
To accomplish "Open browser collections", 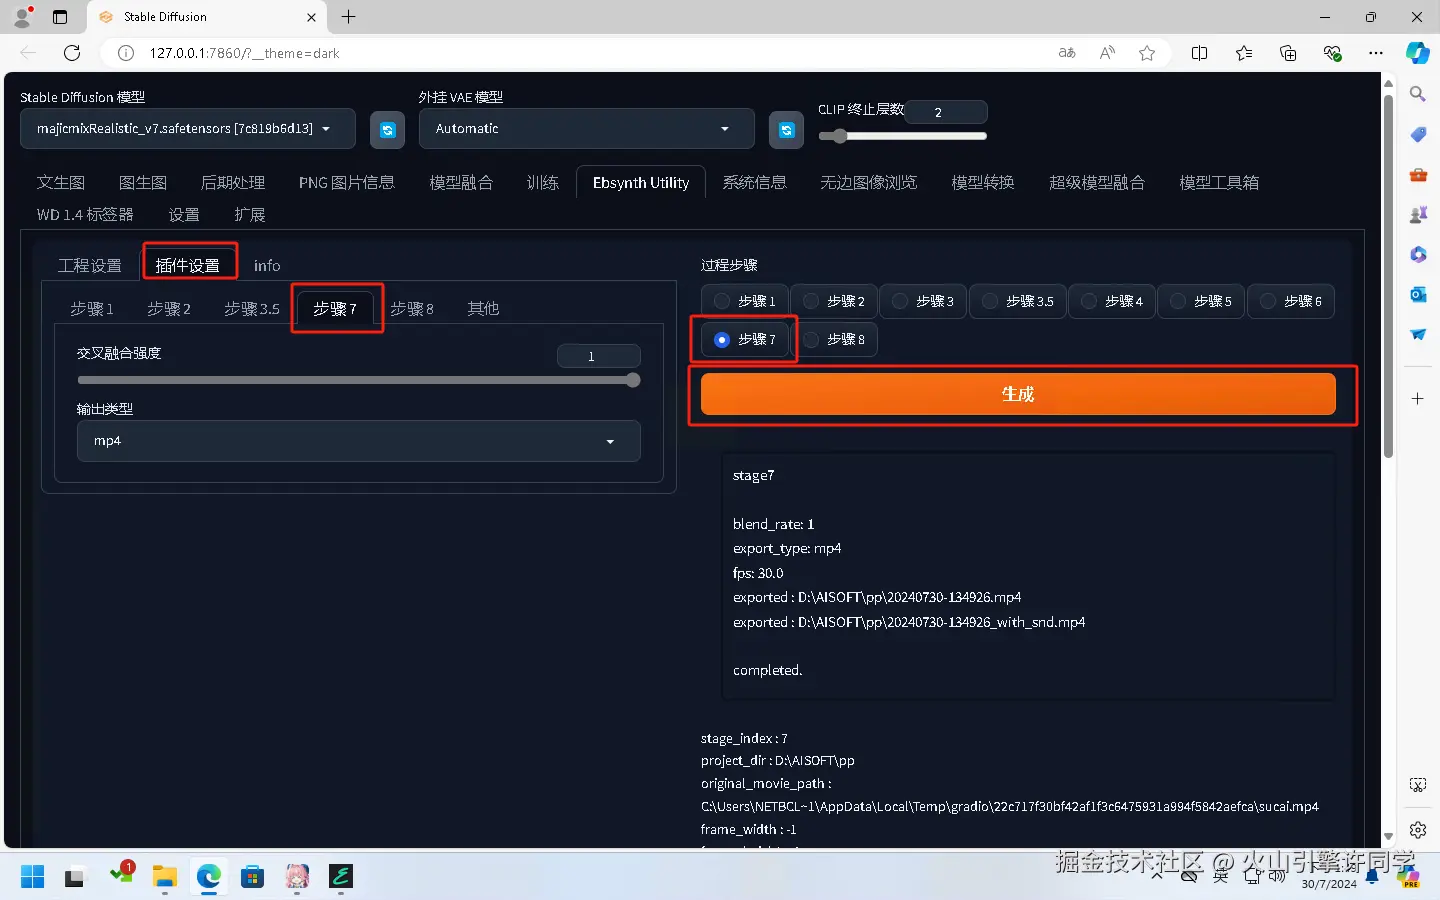I will click(x=1288, y=53).
